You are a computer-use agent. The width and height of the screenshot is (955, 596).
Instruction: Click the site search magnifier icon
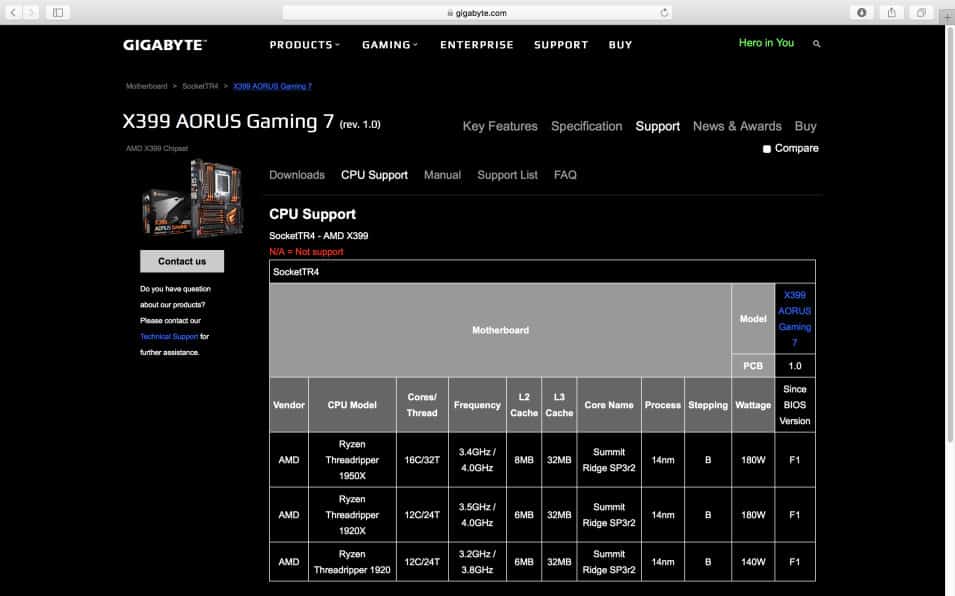point(816,44)
